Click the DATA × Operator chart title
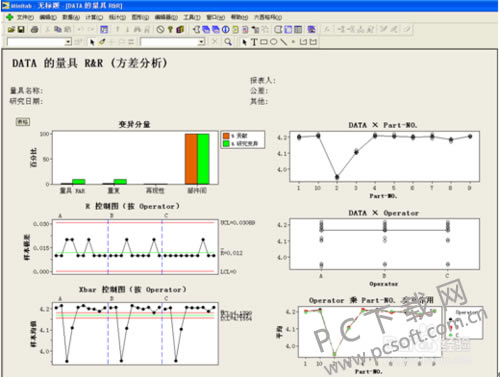500x377 pixels. (x=383, y=213)
